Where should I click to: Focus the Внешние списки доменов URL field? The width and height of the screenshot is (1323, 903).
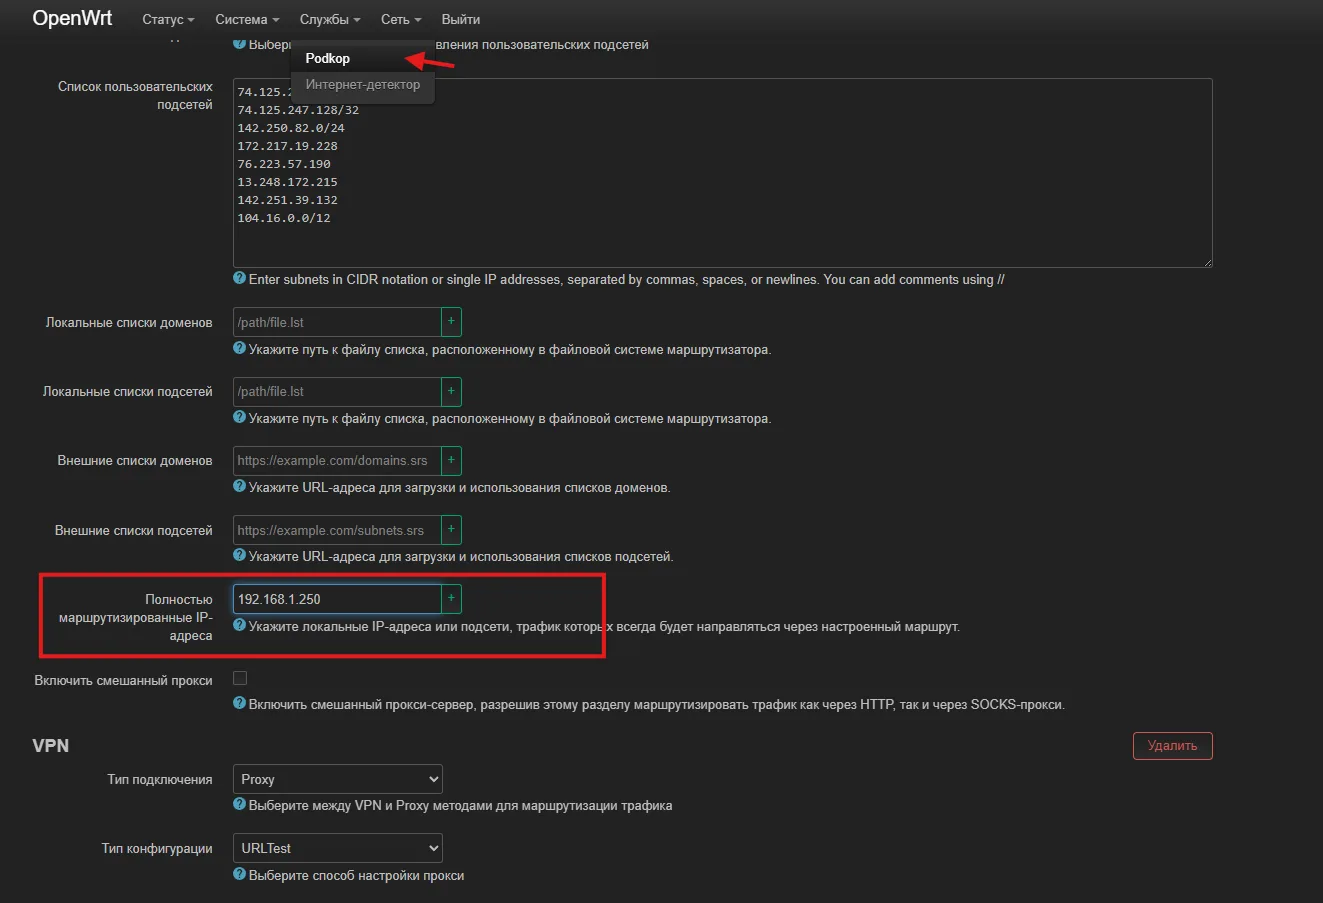[x=337, y=460]
